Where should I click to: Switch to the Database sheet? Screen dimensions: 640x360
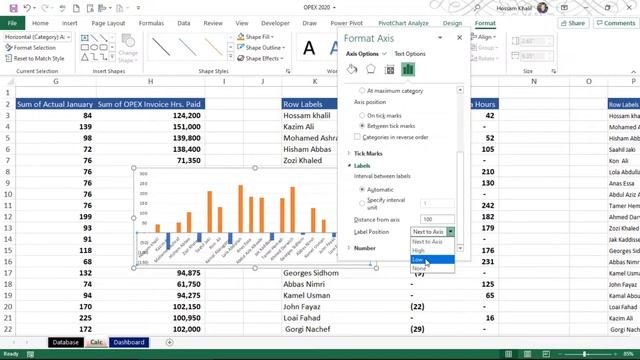pyautogui.click(x=66, y=342)
